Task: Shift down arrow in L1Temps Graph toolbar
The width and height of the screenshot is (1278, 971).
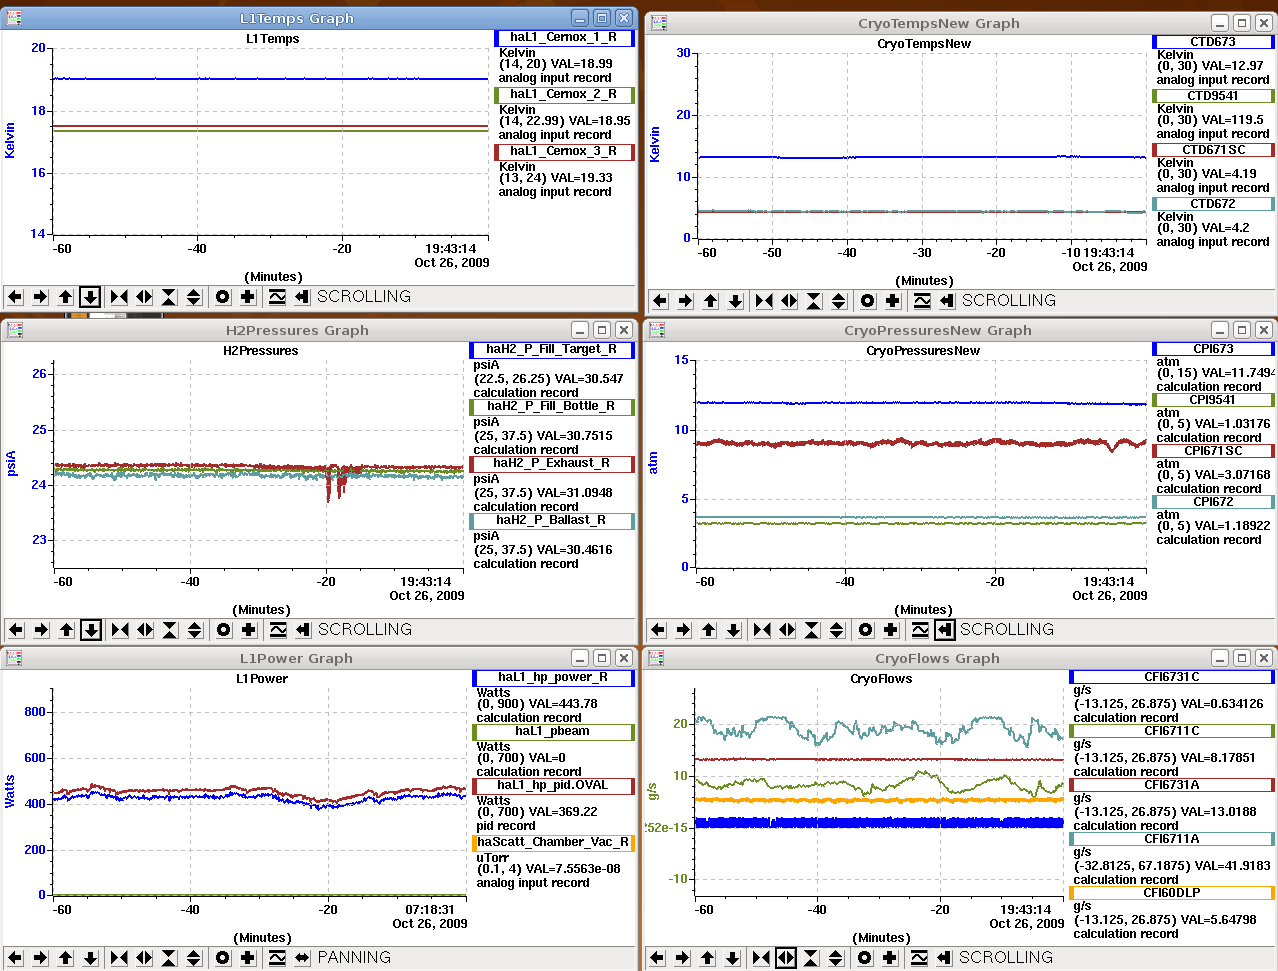Action: click(x=90, y=297)
